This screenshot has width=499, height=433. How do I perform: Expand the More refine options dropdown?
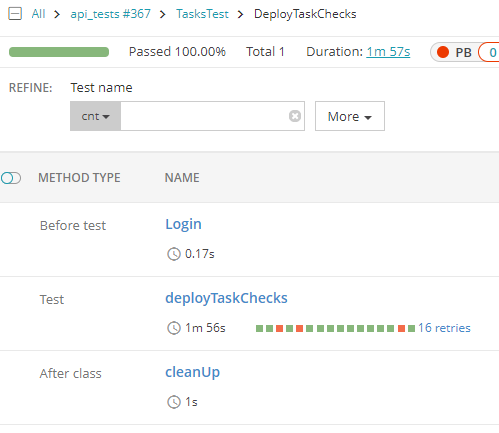click(350, 116)
